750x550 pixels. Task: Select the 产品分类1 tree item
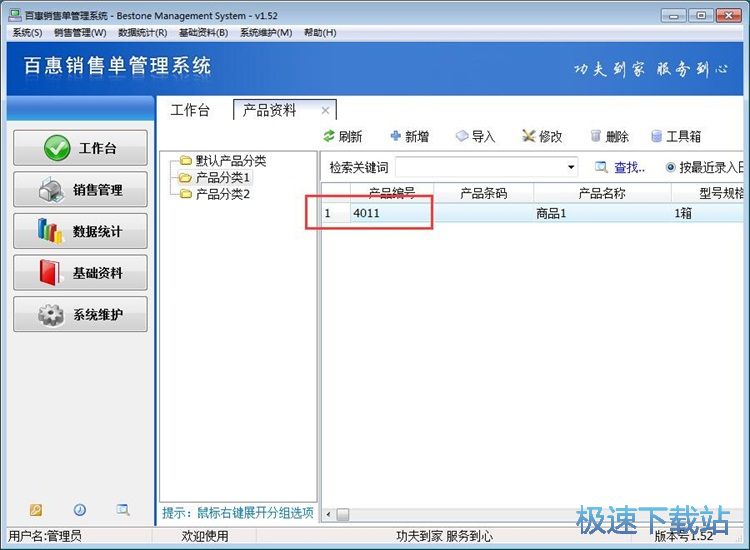coord(222,177)
